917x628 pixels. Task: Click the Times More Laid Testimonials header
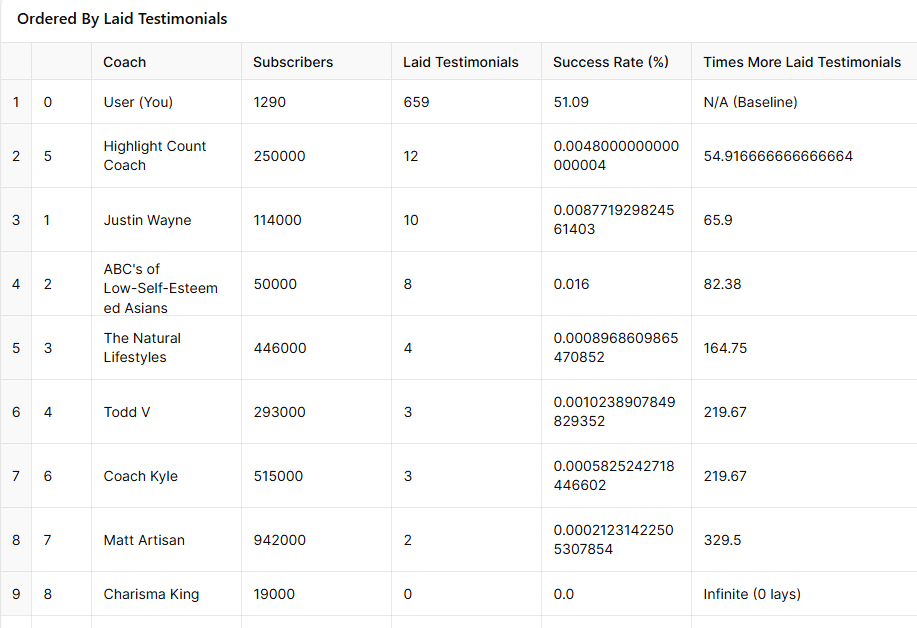802,62
